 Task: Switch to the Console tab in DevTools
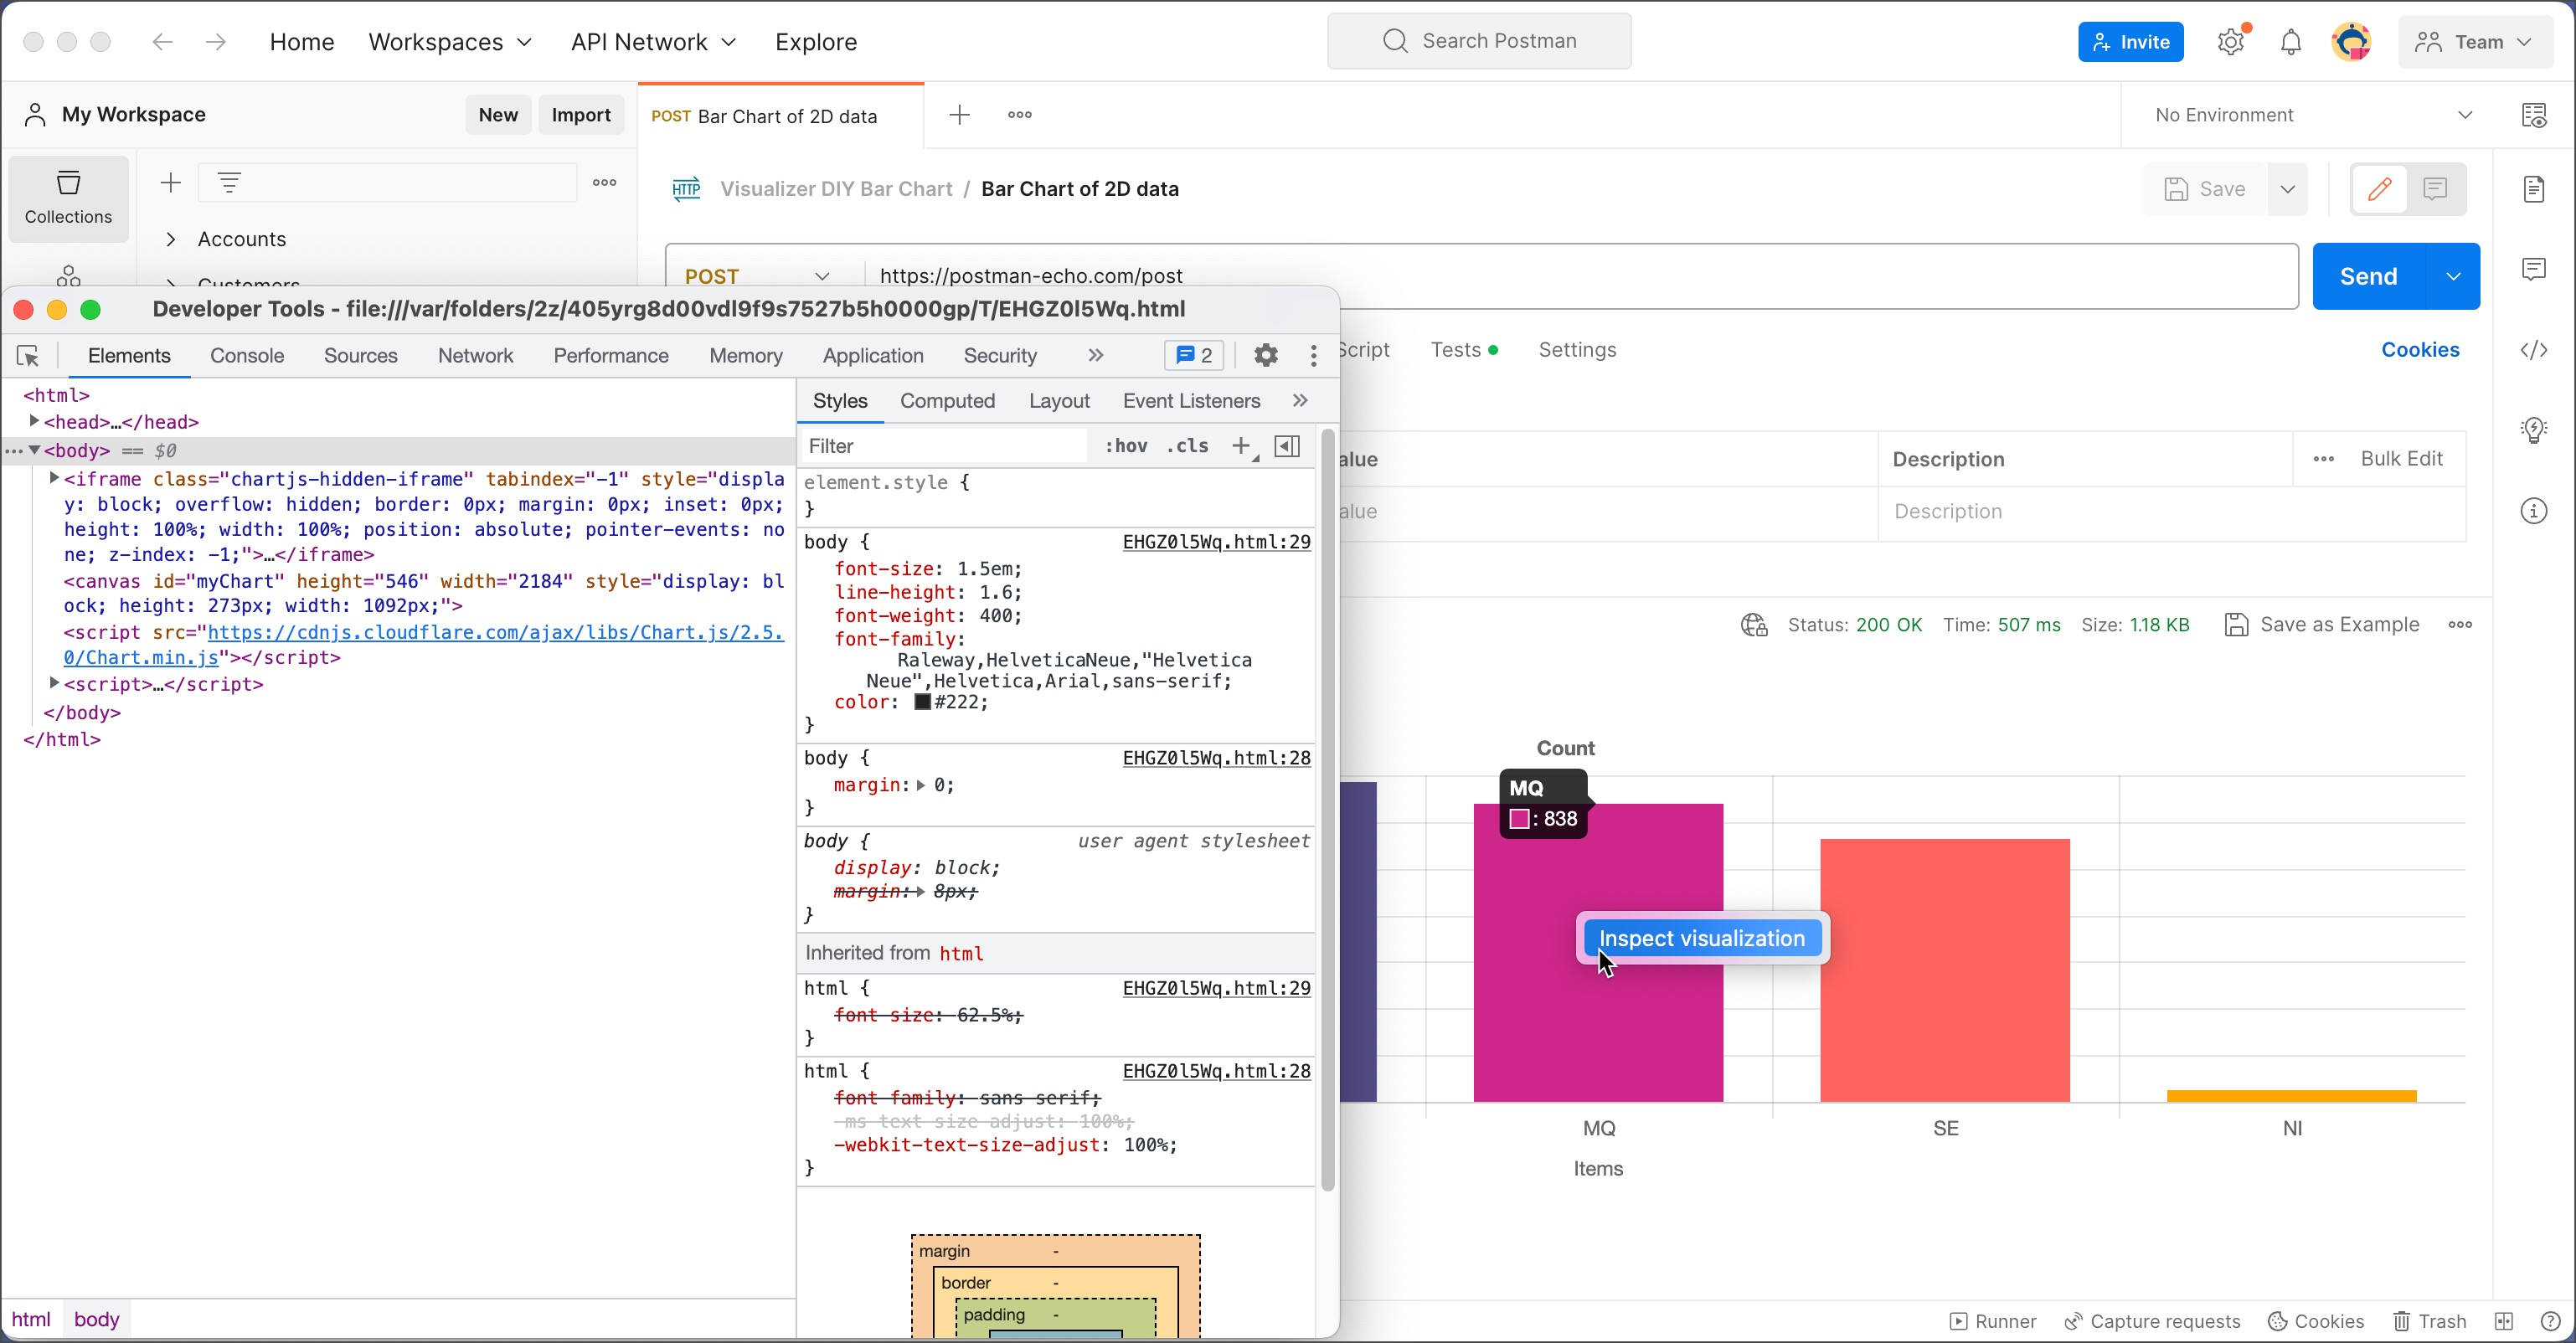tap(247, 356)
